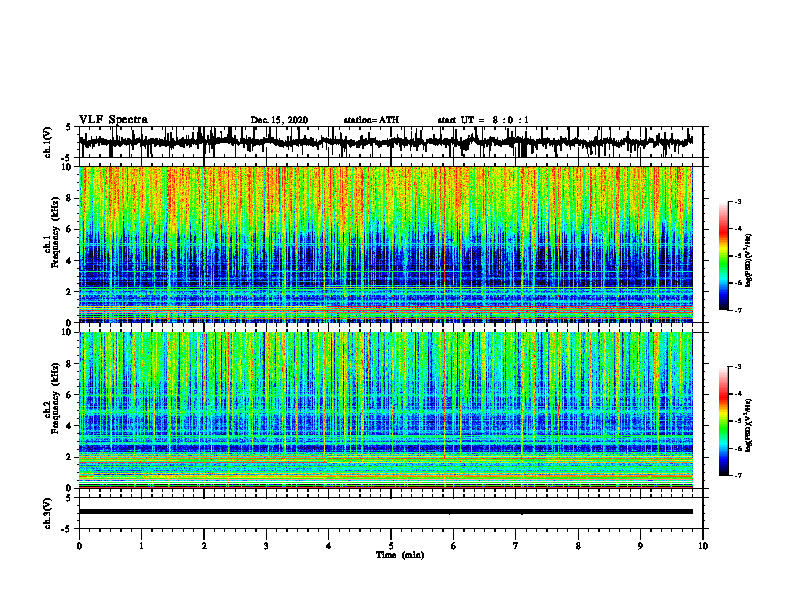Screen dimensions: 792x612
Task: Click the "ch.1(V)" waveform axis label
Action: click(48, 142)
